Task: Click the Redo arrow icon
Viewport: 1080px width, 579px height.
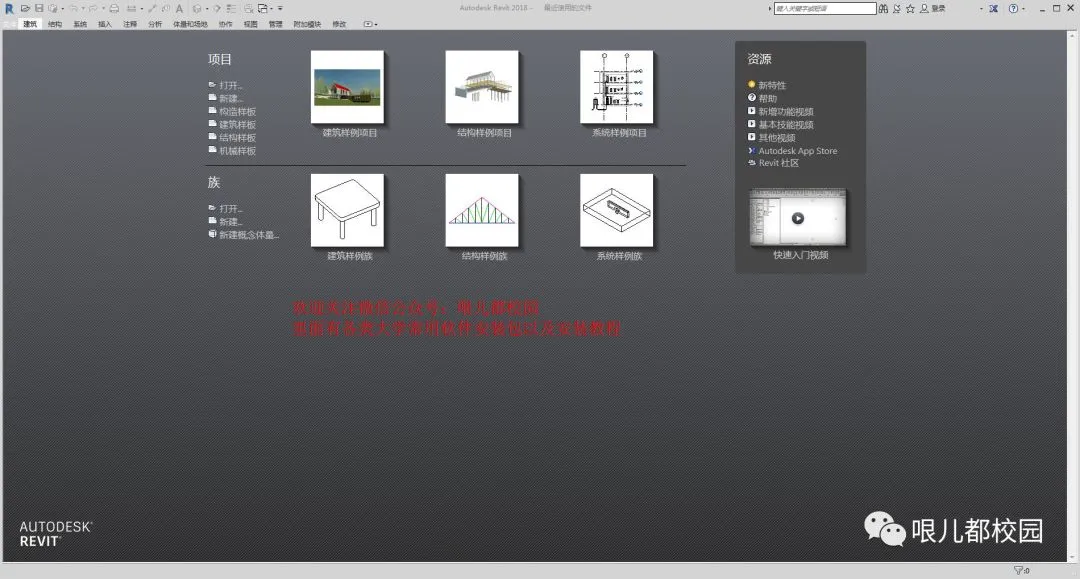Action: click(x=93, y=8)
